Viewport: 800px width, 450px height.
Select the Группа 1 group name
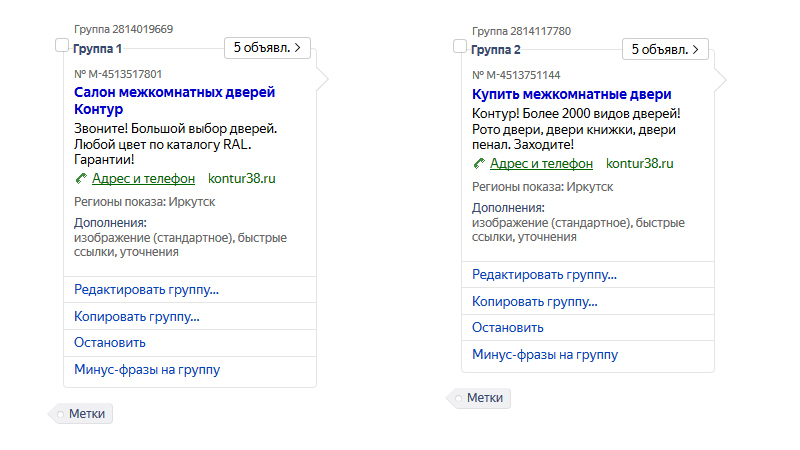pyautogui.click(x=97, y=49)
